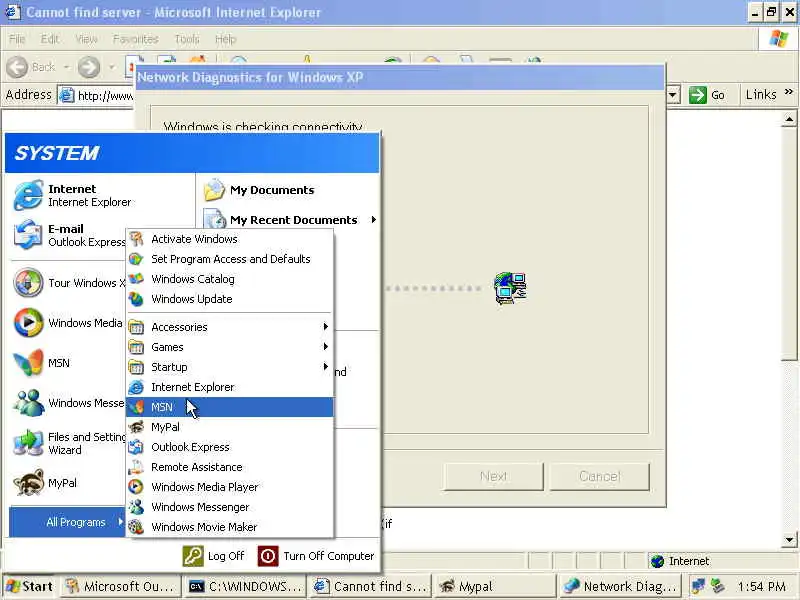Click network connection tray icon
The height and width of the screenshot is (600, 800).
(697, 586)
